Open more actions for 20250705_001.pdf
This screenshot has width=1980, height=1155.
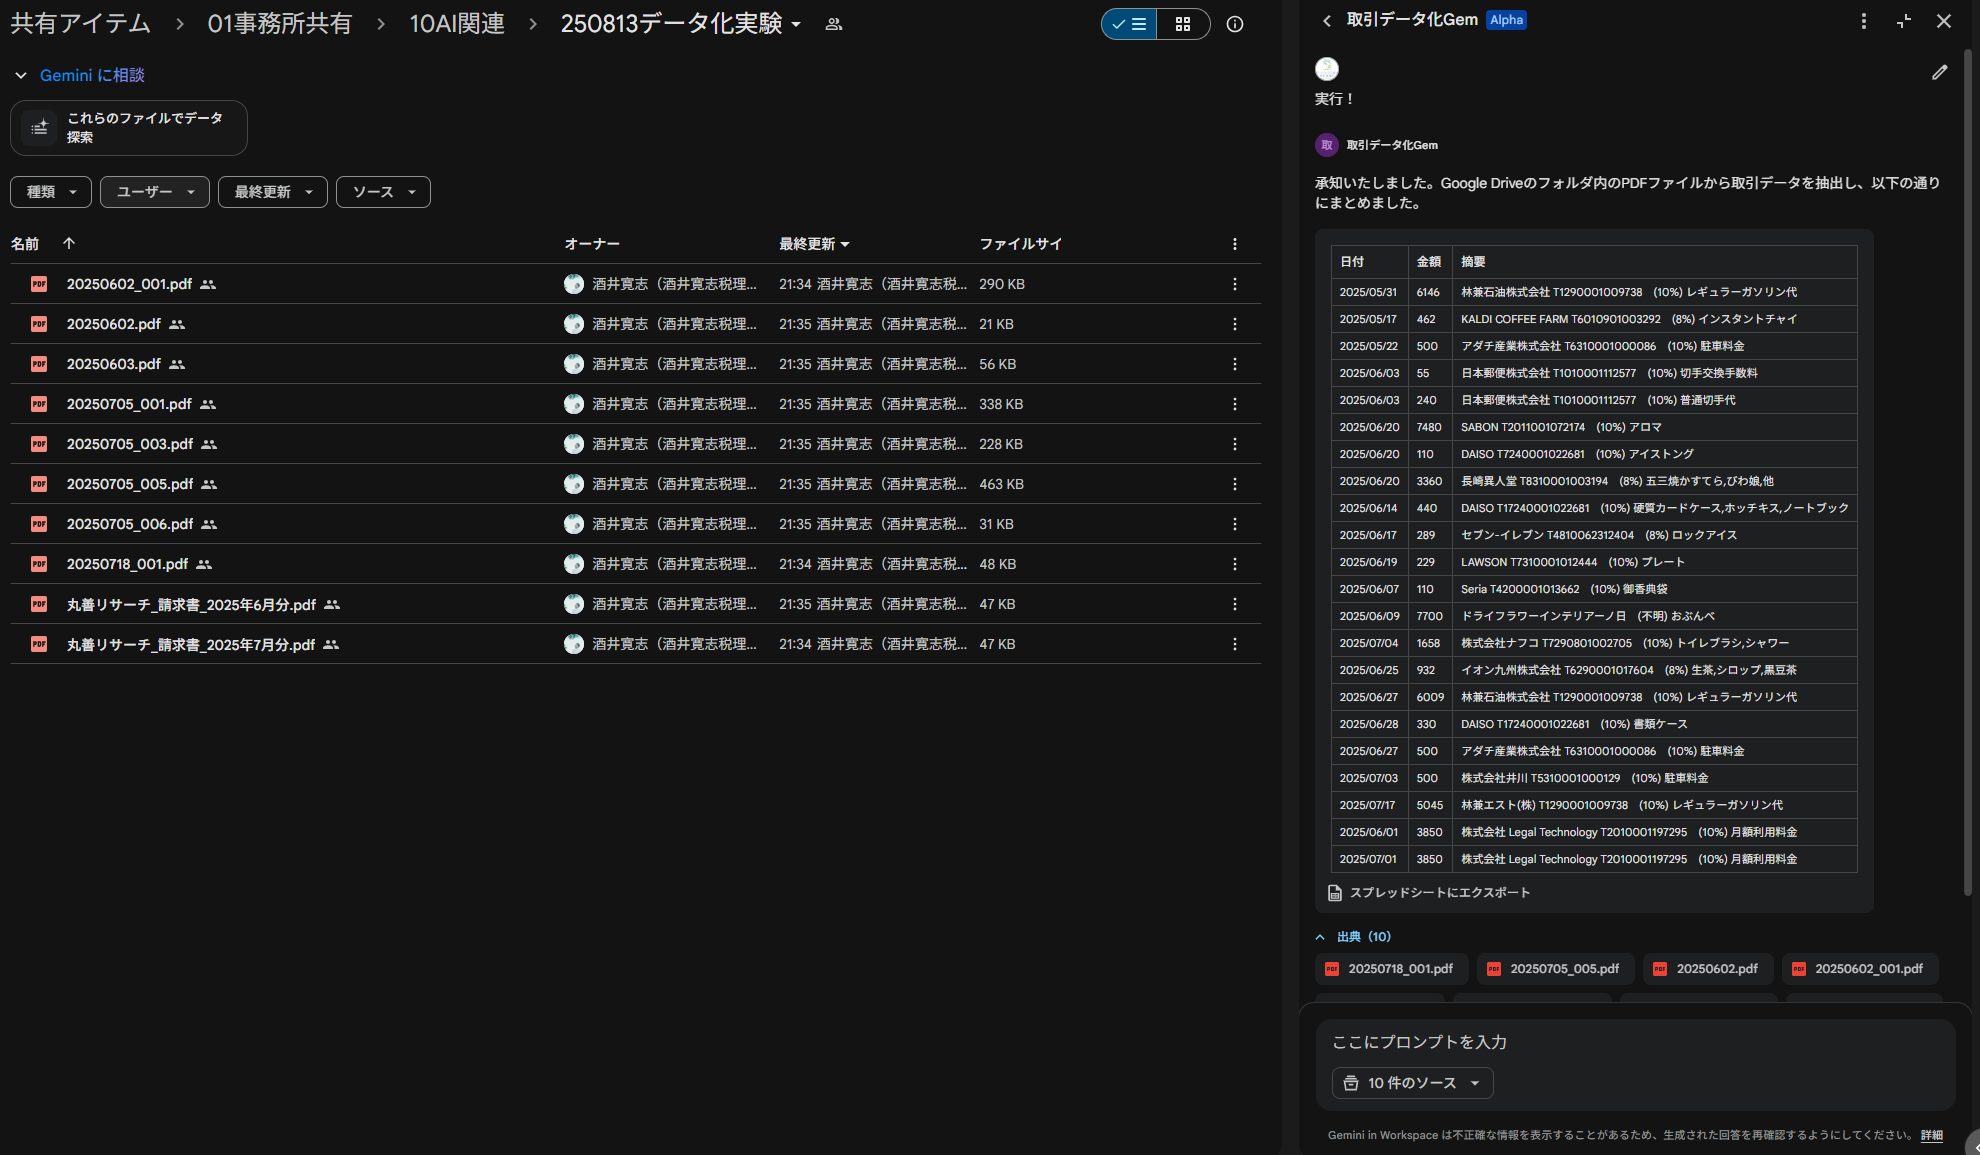coord(1235,404)
